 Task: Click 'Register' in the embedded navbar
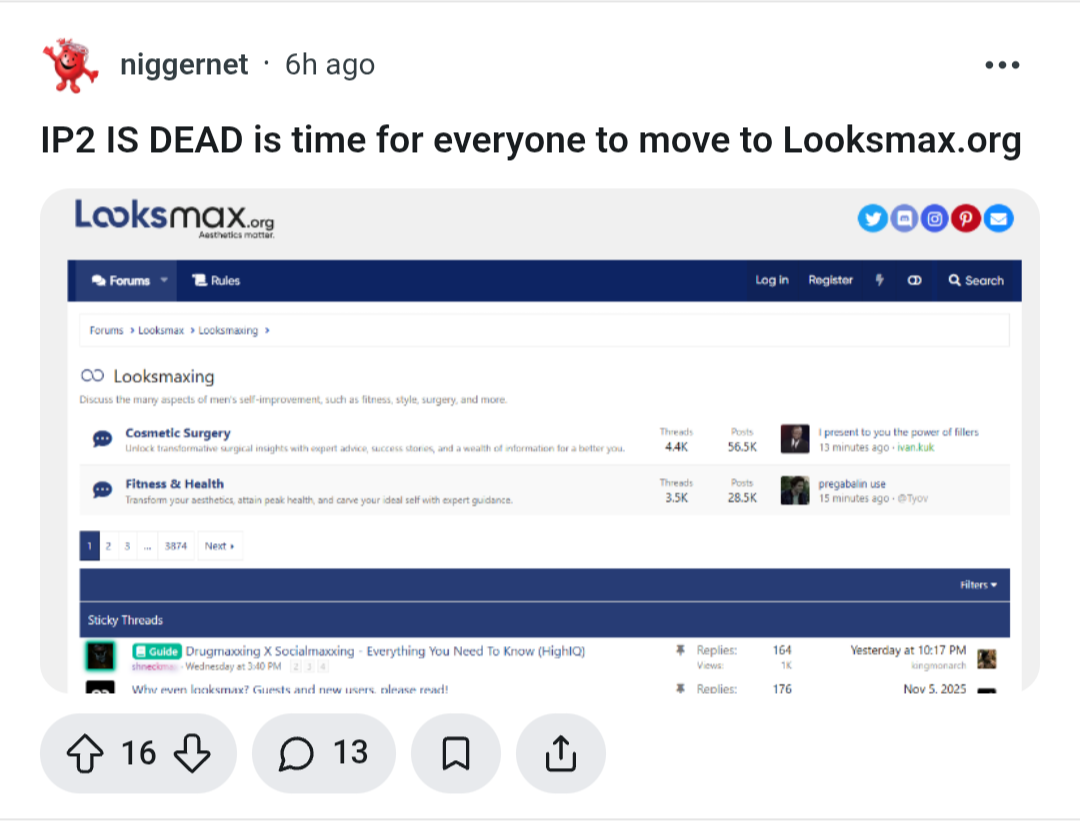pos(830,280)
